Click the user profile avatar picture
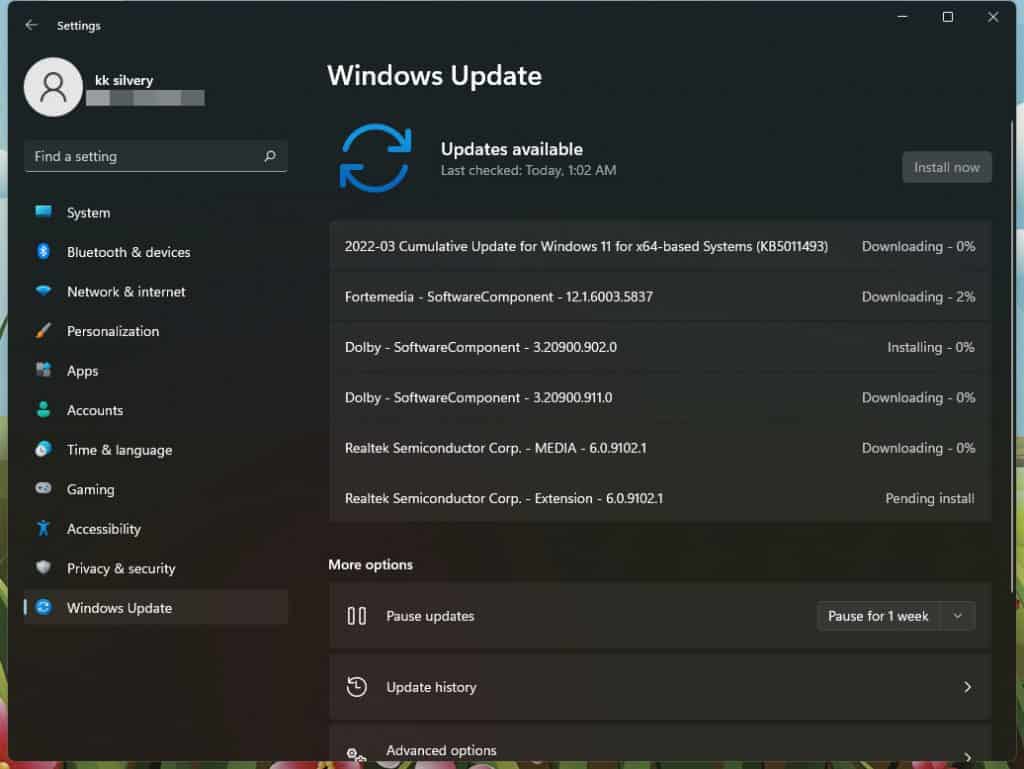Screen dimensions: 1024x769 [53, 87]
